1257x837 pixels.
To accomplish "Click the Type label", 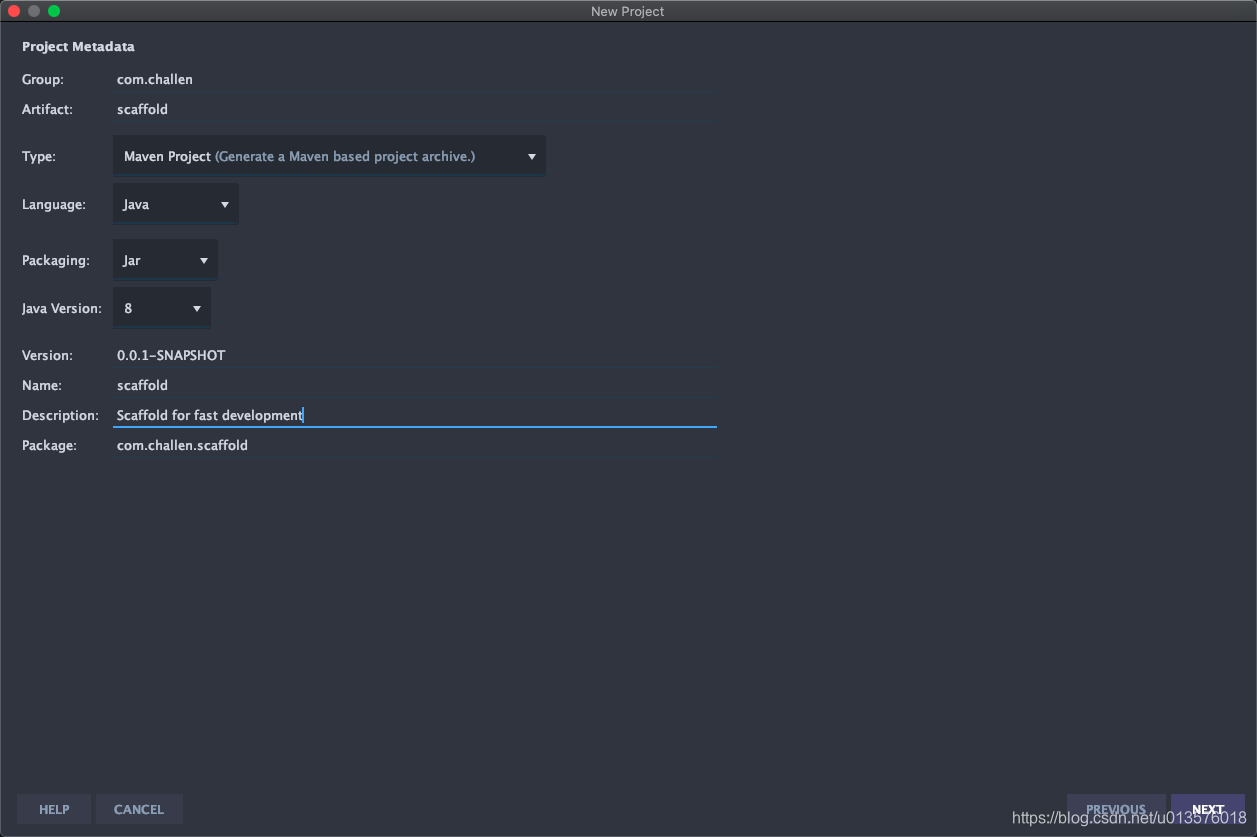I will (39, 156).
